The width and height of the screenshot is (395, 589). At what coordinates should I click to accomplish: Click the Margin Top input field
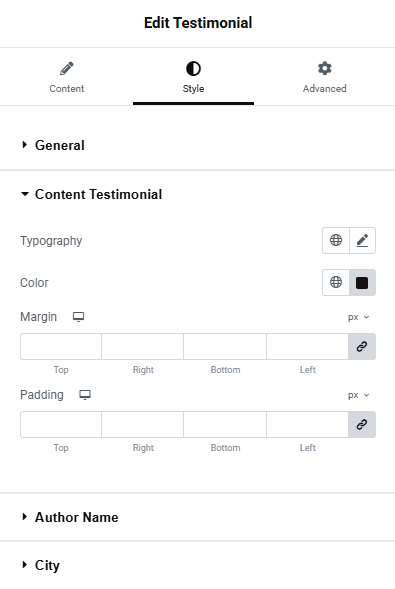pyautogui.click(x=61, y=346)
